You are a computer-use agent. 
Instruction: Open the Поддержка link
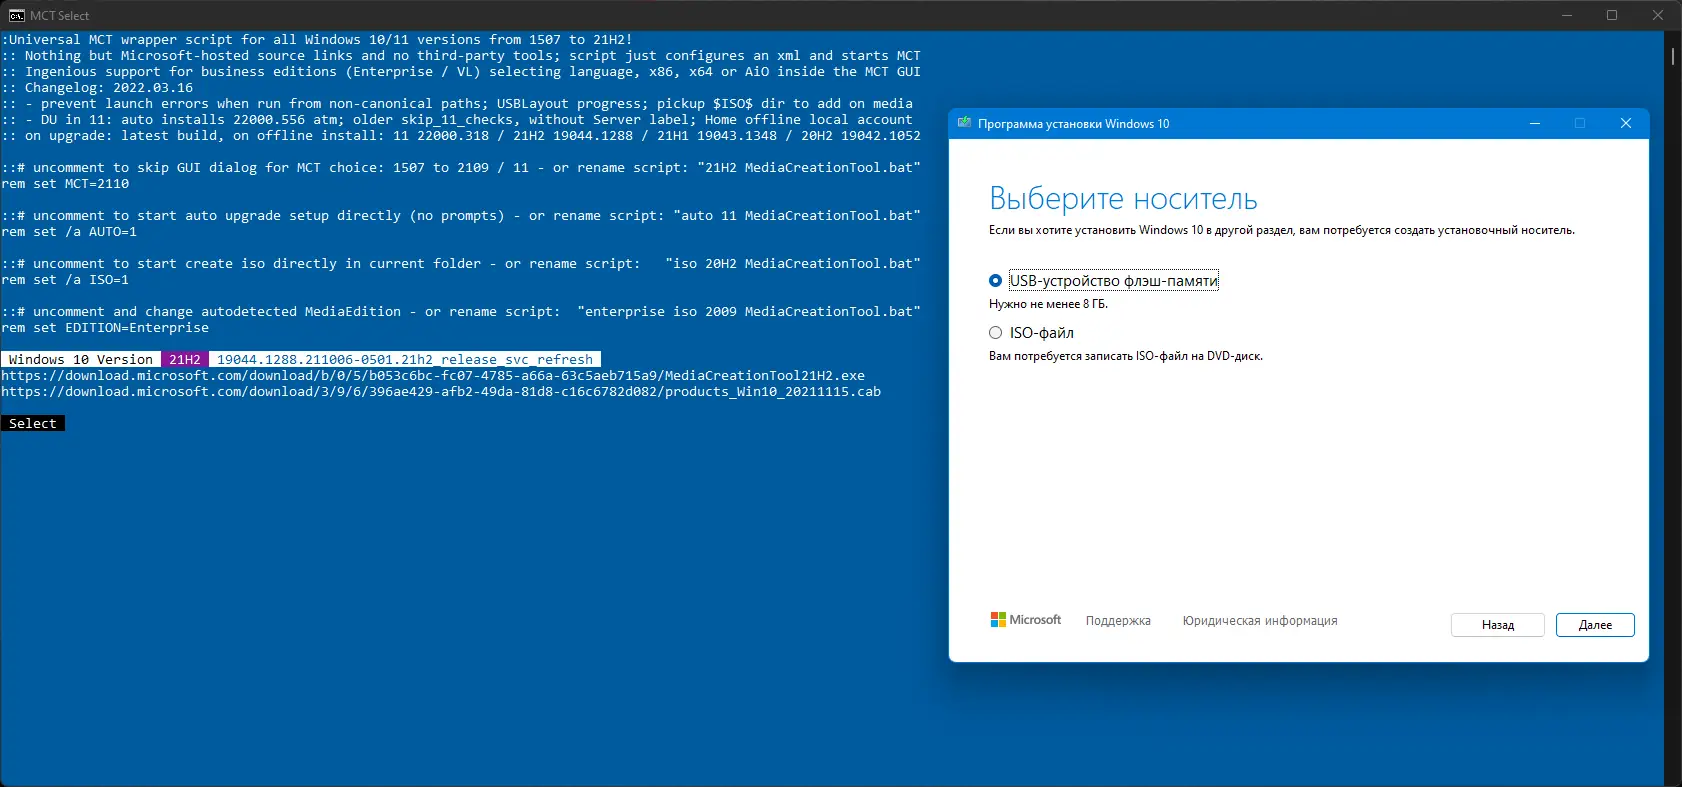[x=1118, y=621]
